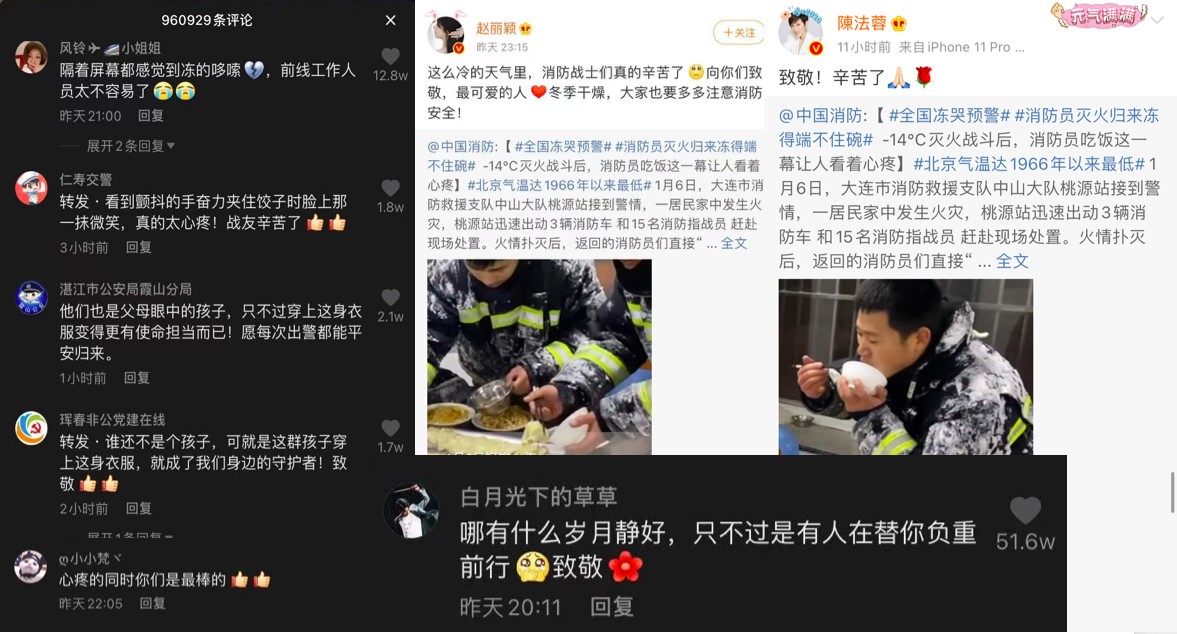
Task: Reply to 白月光下的草草 via 回复
Action: point(611,606)
